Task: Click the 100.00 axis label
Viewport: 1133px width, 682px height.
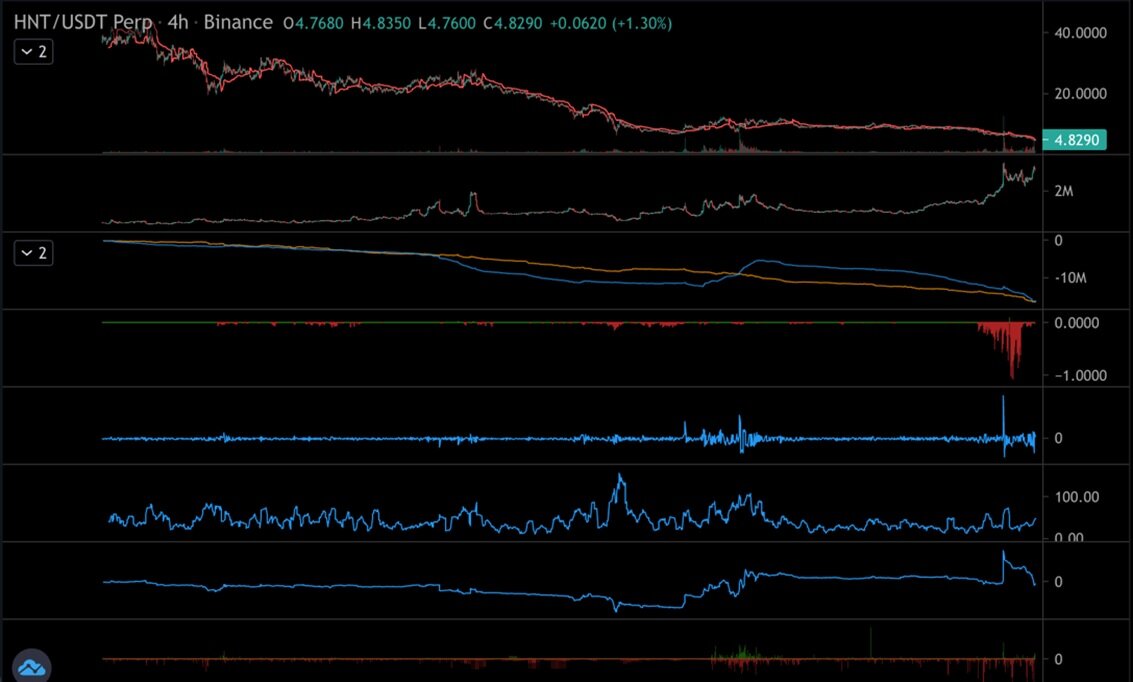Action: click(x=1076, y=497)
